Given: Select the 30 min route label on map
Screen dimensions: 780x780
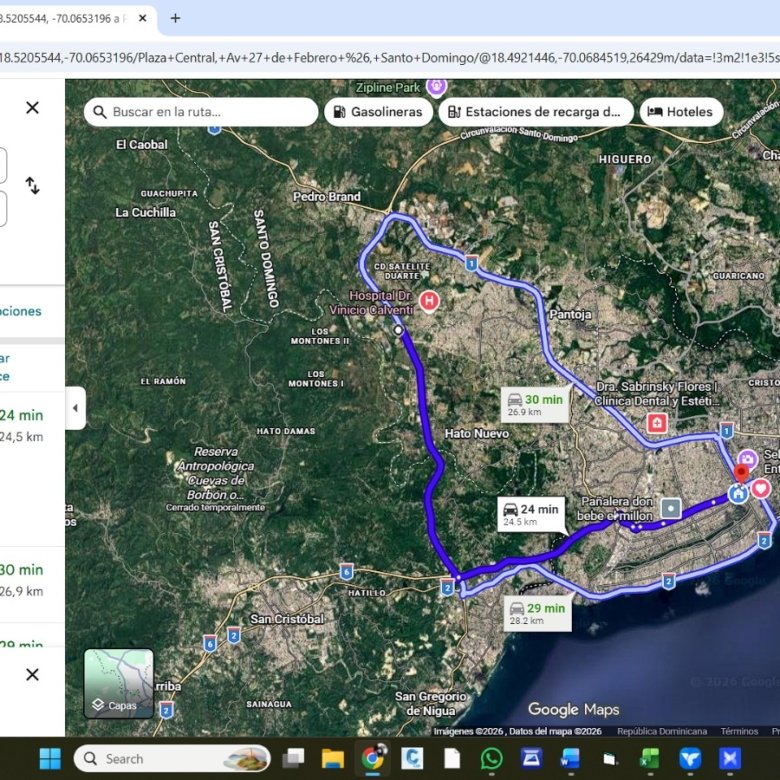Looking at the screenshot, I should (535, 405).
